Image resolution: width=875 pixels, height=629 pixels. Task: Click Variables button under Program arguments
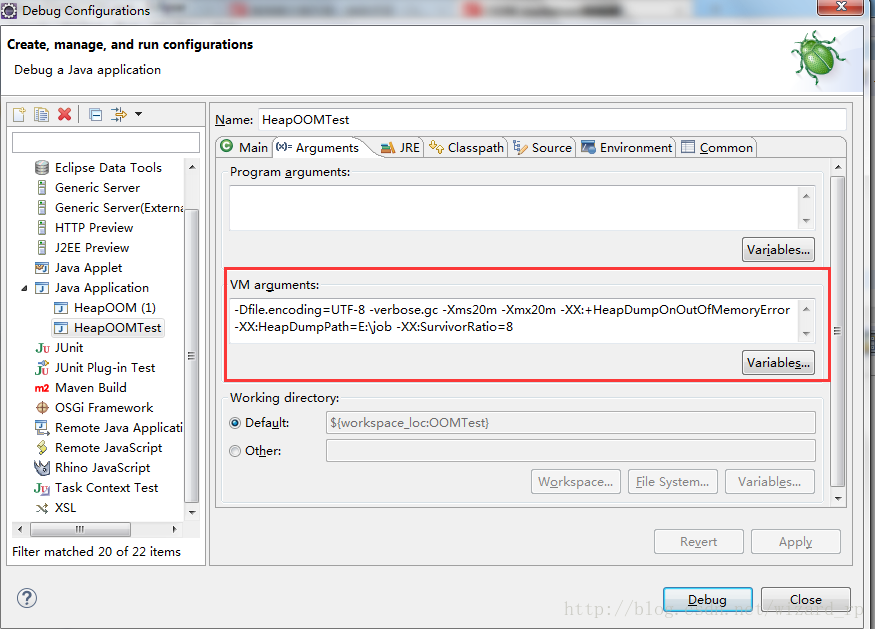point(778,249)
